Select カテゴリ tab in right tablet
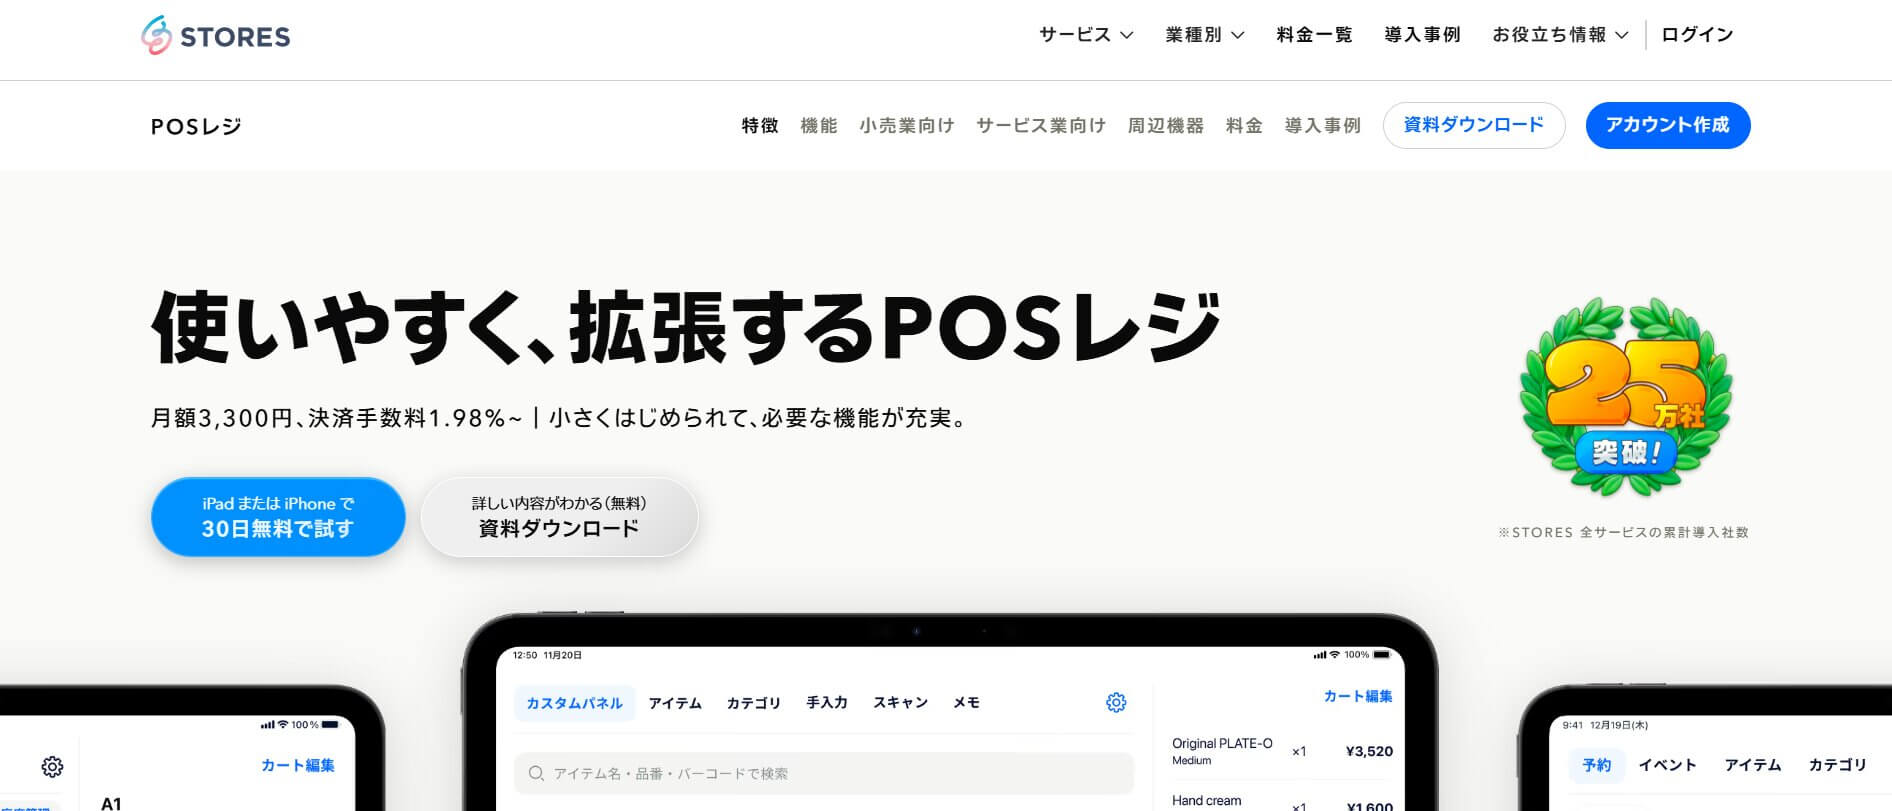 [x=1838, y=765]
